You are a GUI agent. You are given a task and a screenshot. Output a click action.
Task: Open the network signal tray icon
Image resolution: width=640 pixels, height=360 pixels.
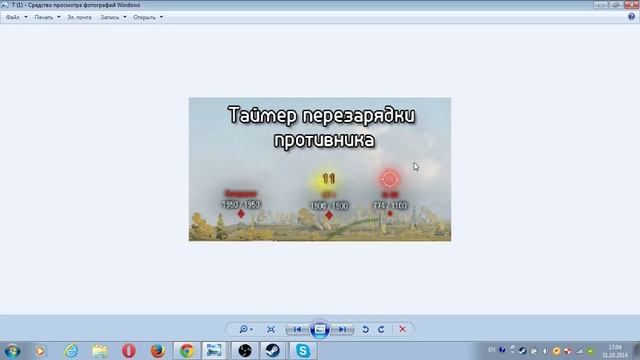coord(580,351)
